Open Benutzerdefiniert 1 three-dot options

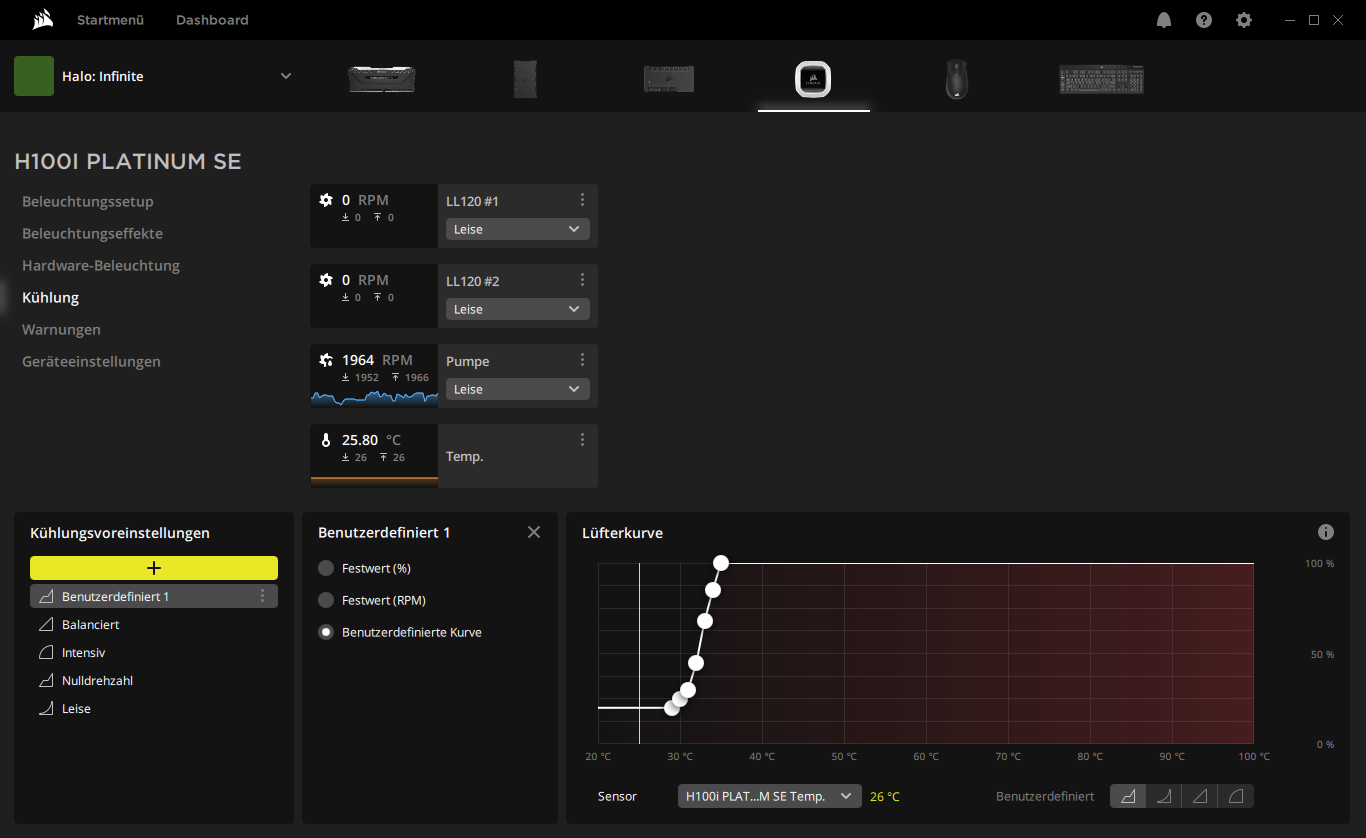point(263,596)
